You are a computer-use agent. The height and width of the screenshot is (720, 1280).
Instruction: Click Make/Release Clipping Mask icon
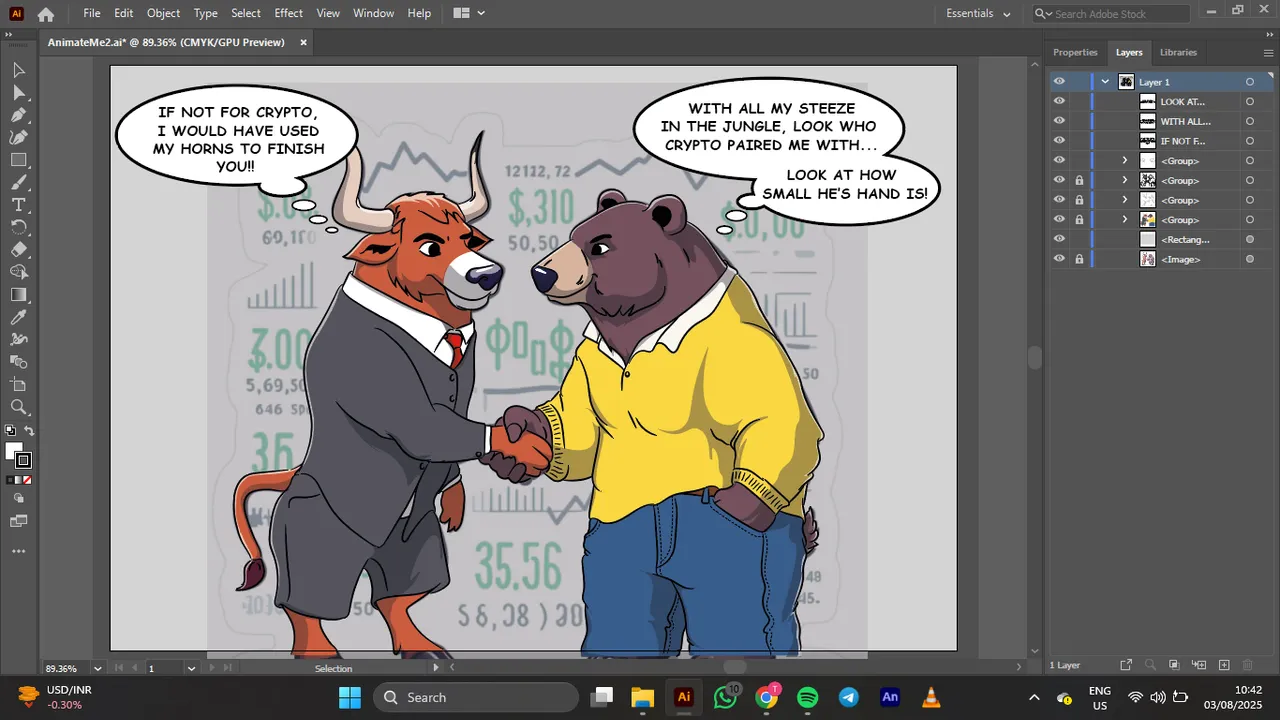point(1174,665)
